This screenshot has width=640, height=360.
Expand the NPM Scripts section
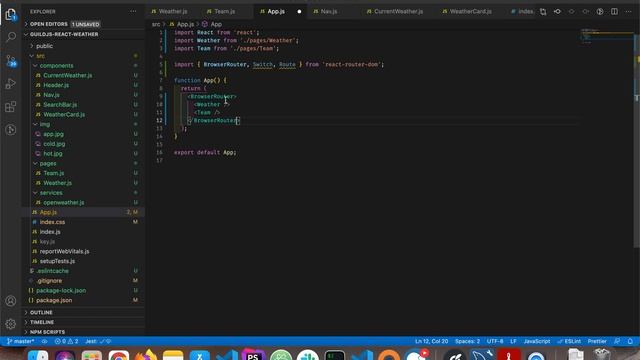tap(83, 332)
